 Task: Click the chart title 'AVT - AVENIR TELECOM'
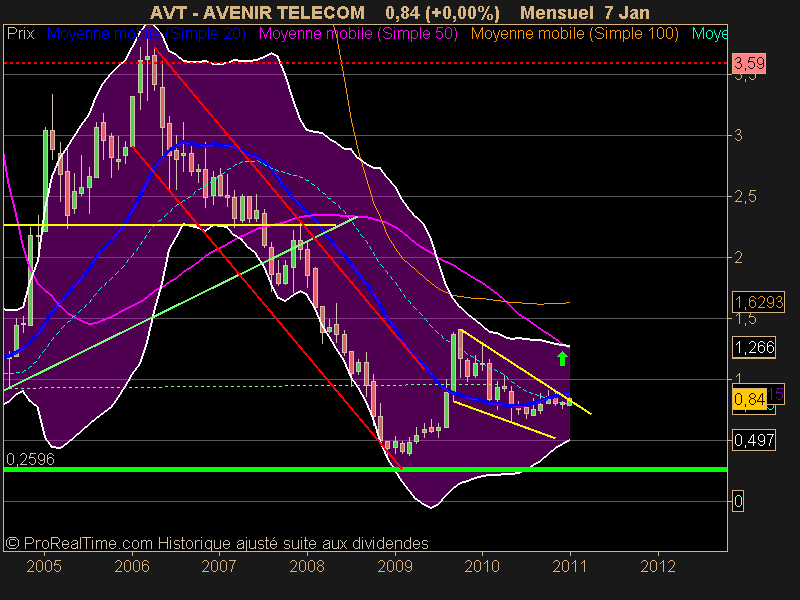coord(258,12)
